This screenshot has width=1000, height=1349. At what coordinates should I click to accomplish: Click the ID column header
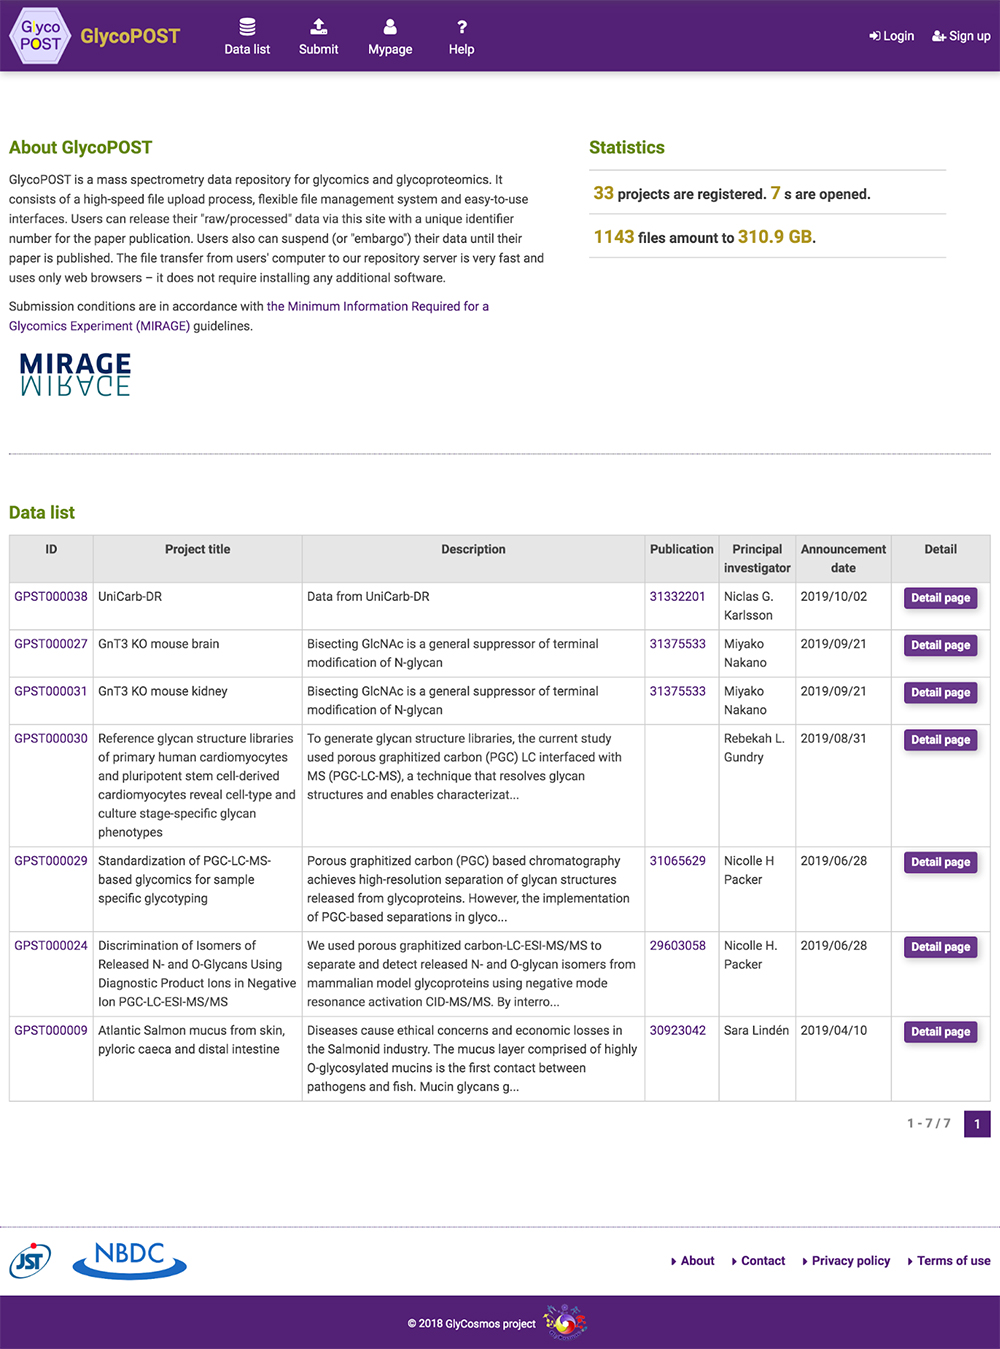tap(51, 559)
